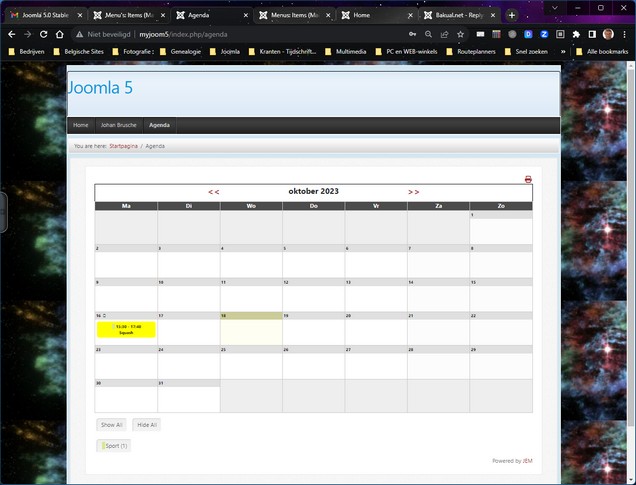Open saved passwords key icon
The image size is (636, 485).
413,34
